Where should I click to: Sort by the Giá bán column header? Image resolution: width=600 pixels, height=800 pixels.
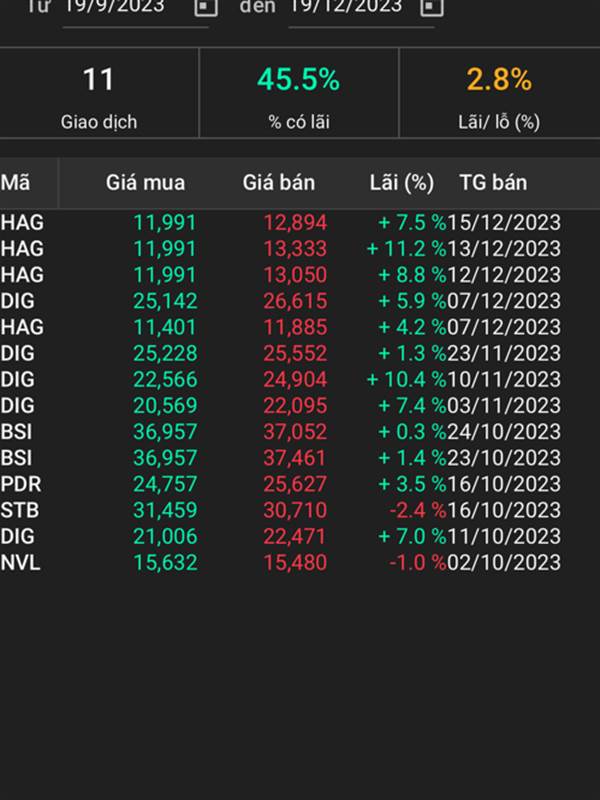coord(279,183)
